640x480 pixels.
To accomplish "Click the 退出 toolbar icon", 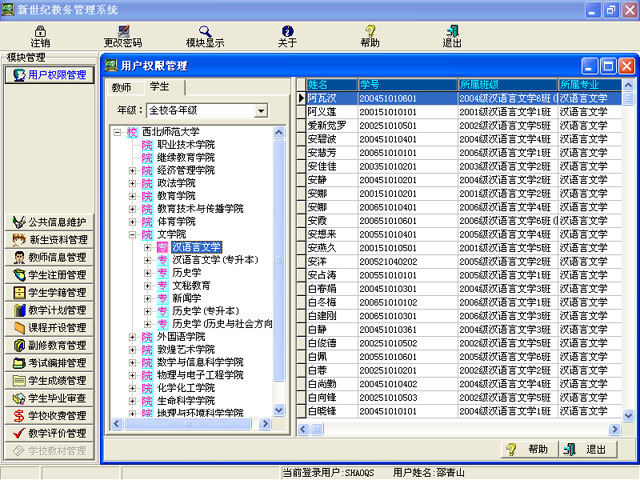I will click(x=452, y=31).
